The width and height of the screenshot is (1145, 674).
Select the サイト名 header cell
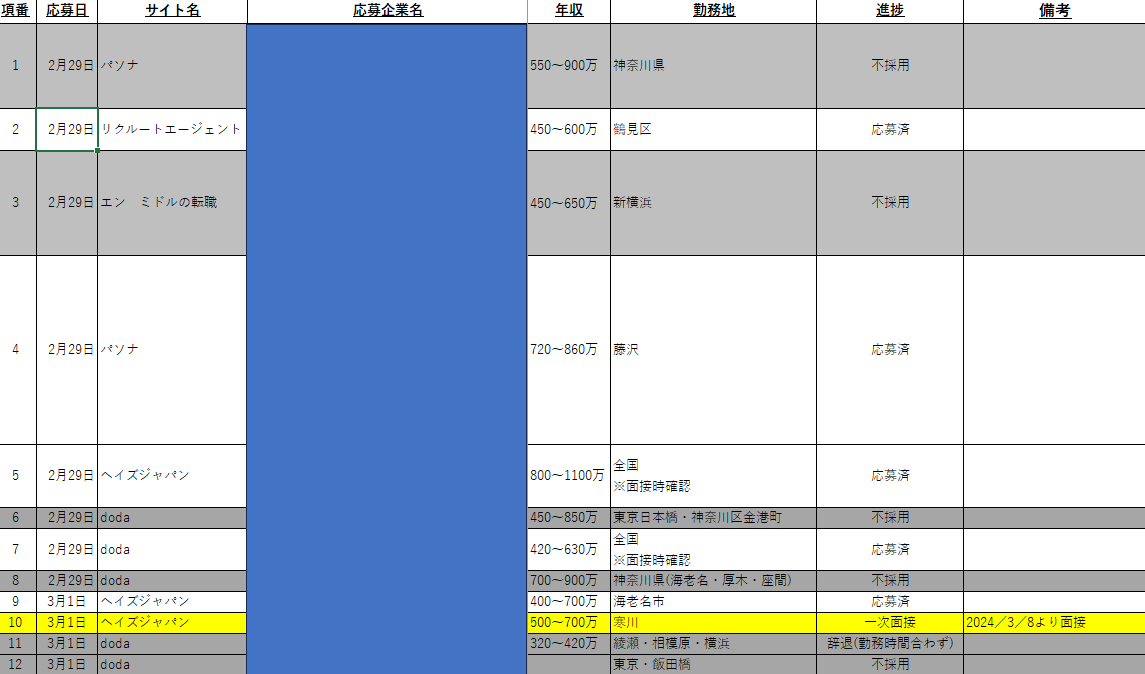172,11
